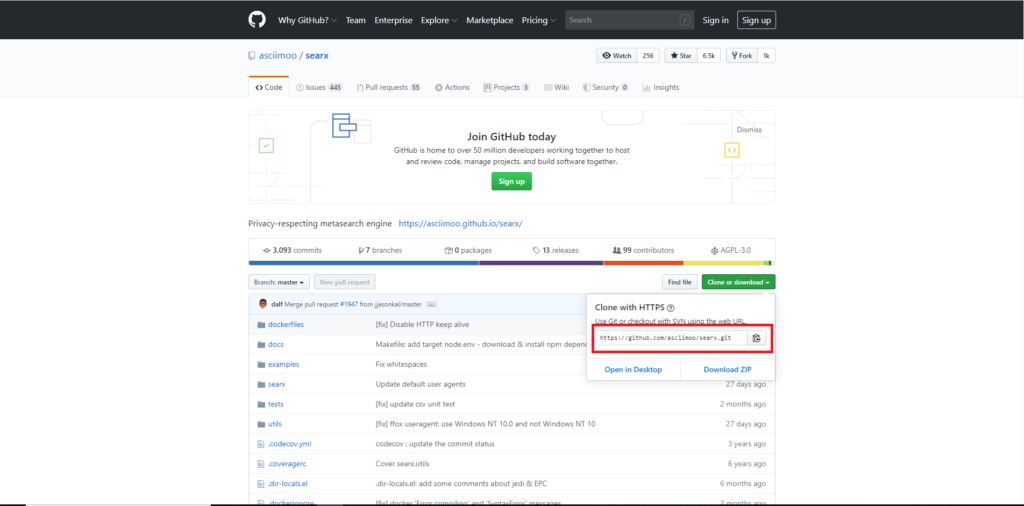Click the docs folder icon
The image size is (1024, 506).
coord(261,344)
